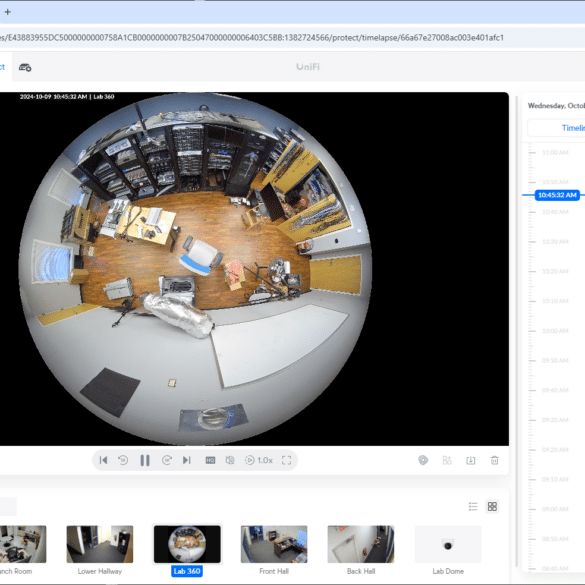Open the Protect tab in the header
Screen dimensions: 585x585
[2, 67]
